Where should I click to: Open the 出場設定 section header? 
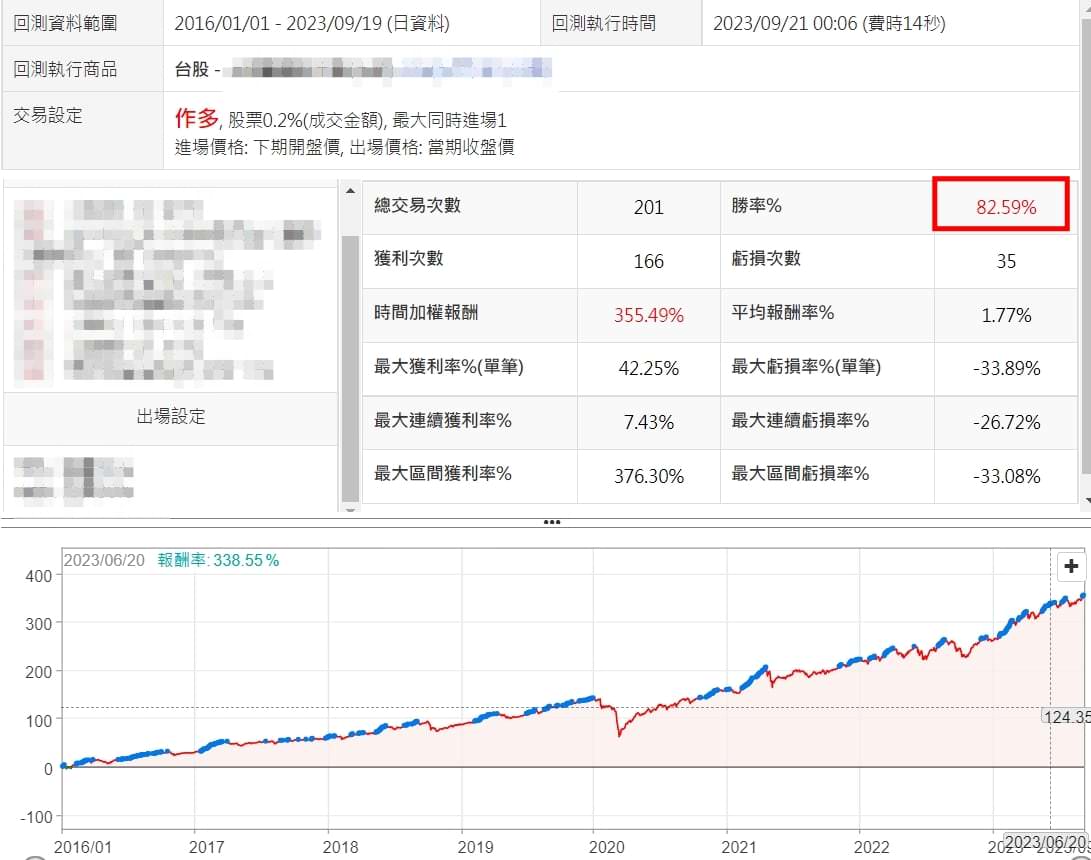[171, 417]
